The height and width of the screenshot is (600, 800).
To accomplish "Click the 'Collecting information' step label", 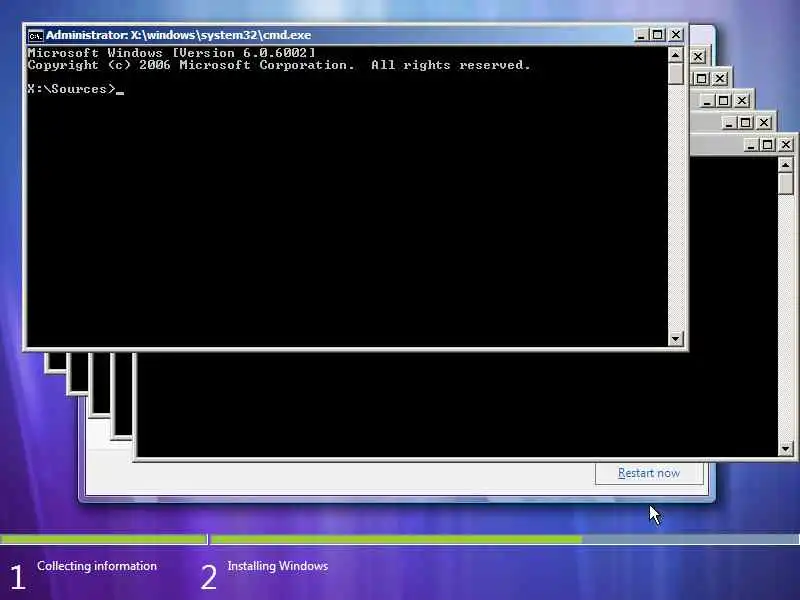I will (x=97, y=566).
